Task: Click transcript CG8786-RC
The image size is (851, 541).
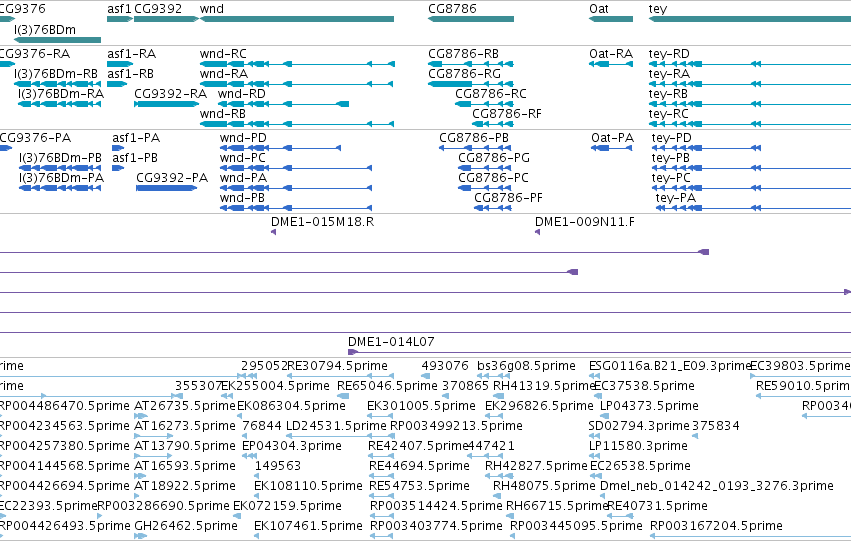Action: tap(484, 104)
